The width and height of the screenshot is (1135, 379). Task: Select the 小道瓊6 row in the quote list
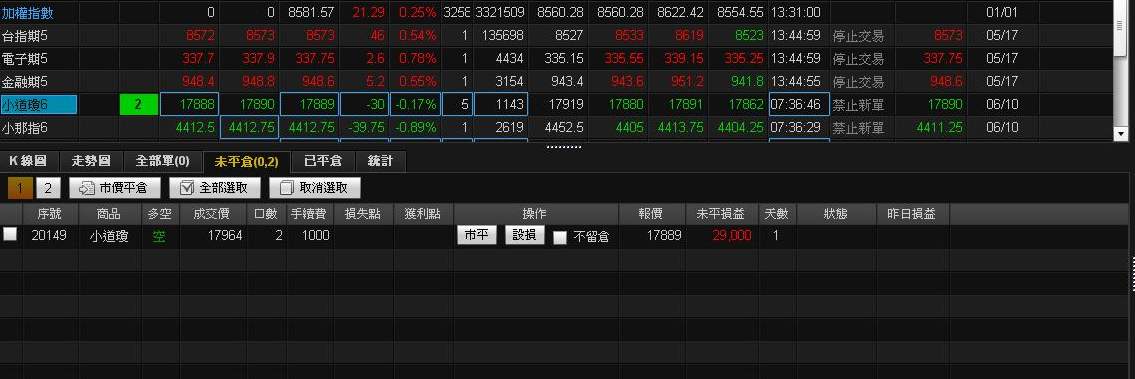[x=557, y=104]
